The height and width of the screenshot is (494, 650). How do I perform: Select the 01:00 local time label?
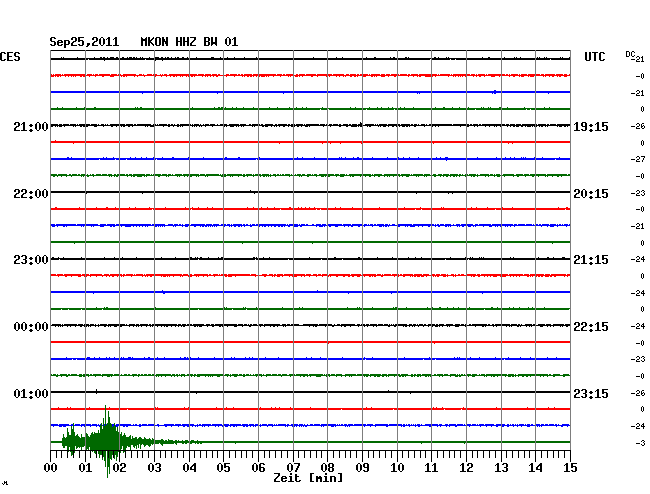click(31, 393)
